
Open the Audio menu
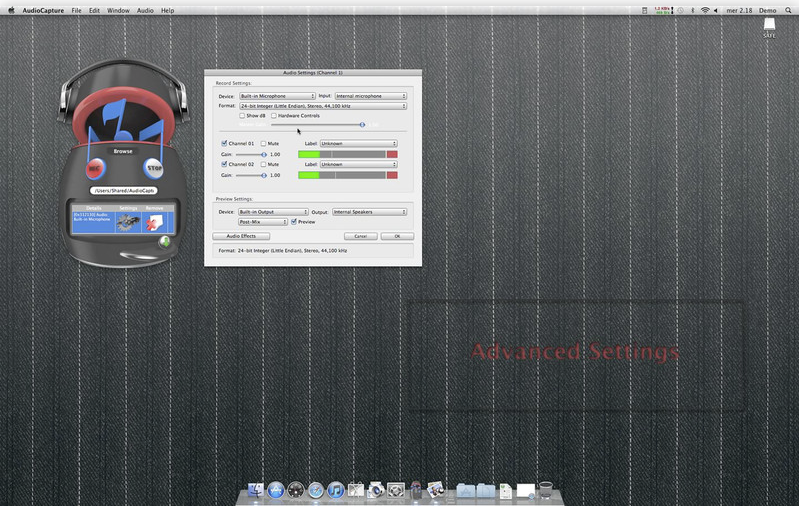pyautogui.click(x=145, y=10)
